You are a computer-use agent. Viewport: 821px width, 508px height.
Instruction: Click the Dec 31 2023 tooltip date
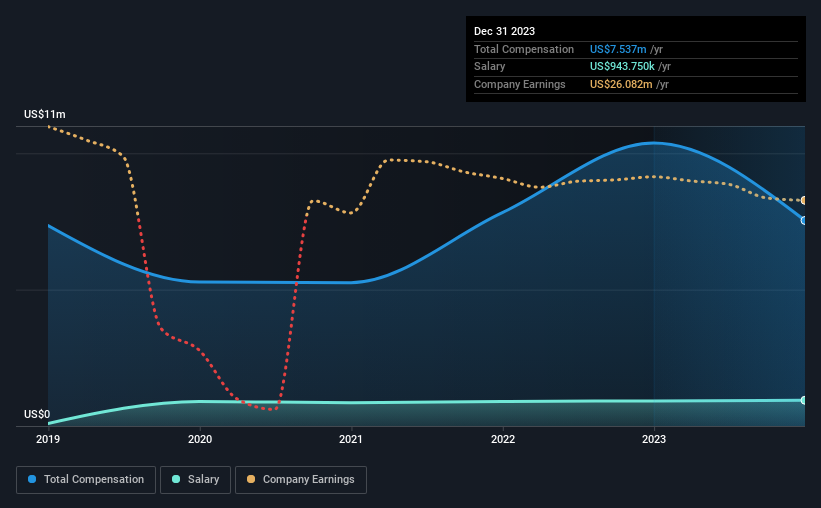[x=504, y=31]
